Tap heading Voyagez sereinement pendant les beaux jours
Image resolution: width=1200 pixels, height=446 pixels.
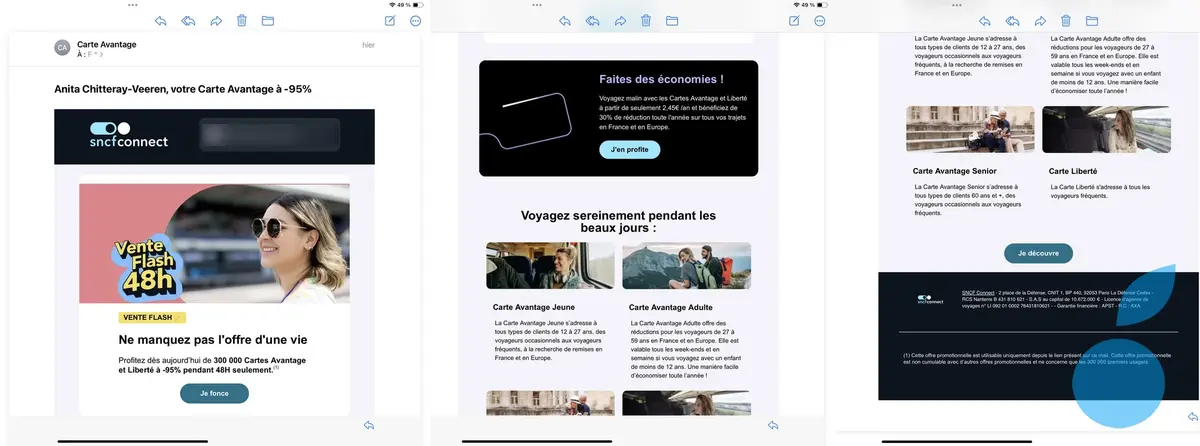(x=618, y=221)
